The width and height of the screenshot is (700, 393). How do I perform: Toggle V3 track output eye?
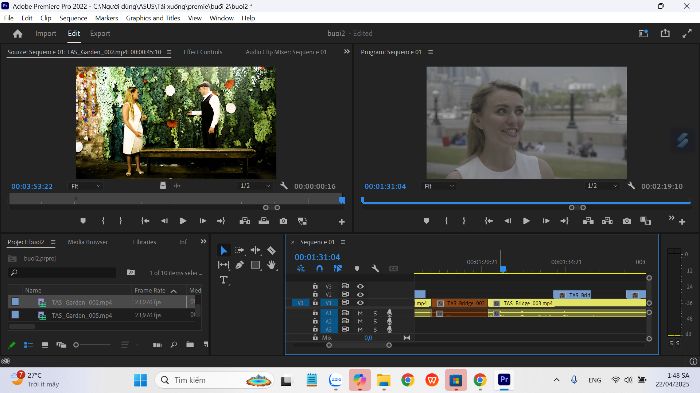click(360, 286)
